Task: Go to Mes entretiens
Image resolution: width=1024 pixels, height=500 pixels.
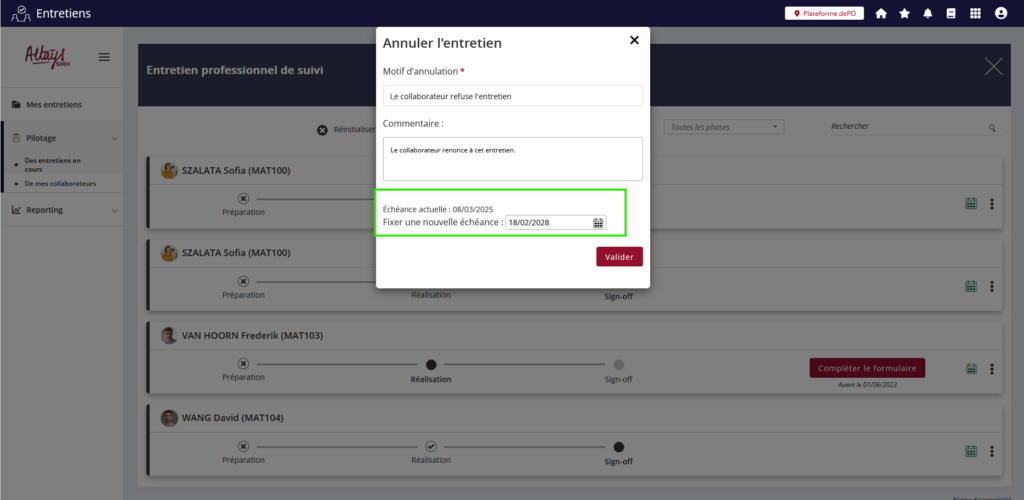Action: [54, 105]
